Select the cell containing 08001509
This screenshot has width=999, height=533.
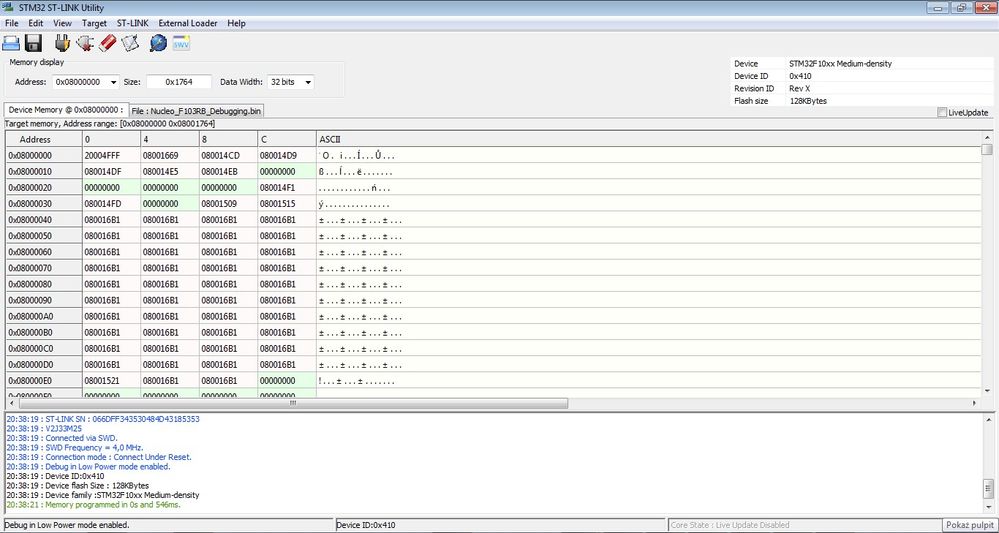pyautogui.click(x=229, y=203)
